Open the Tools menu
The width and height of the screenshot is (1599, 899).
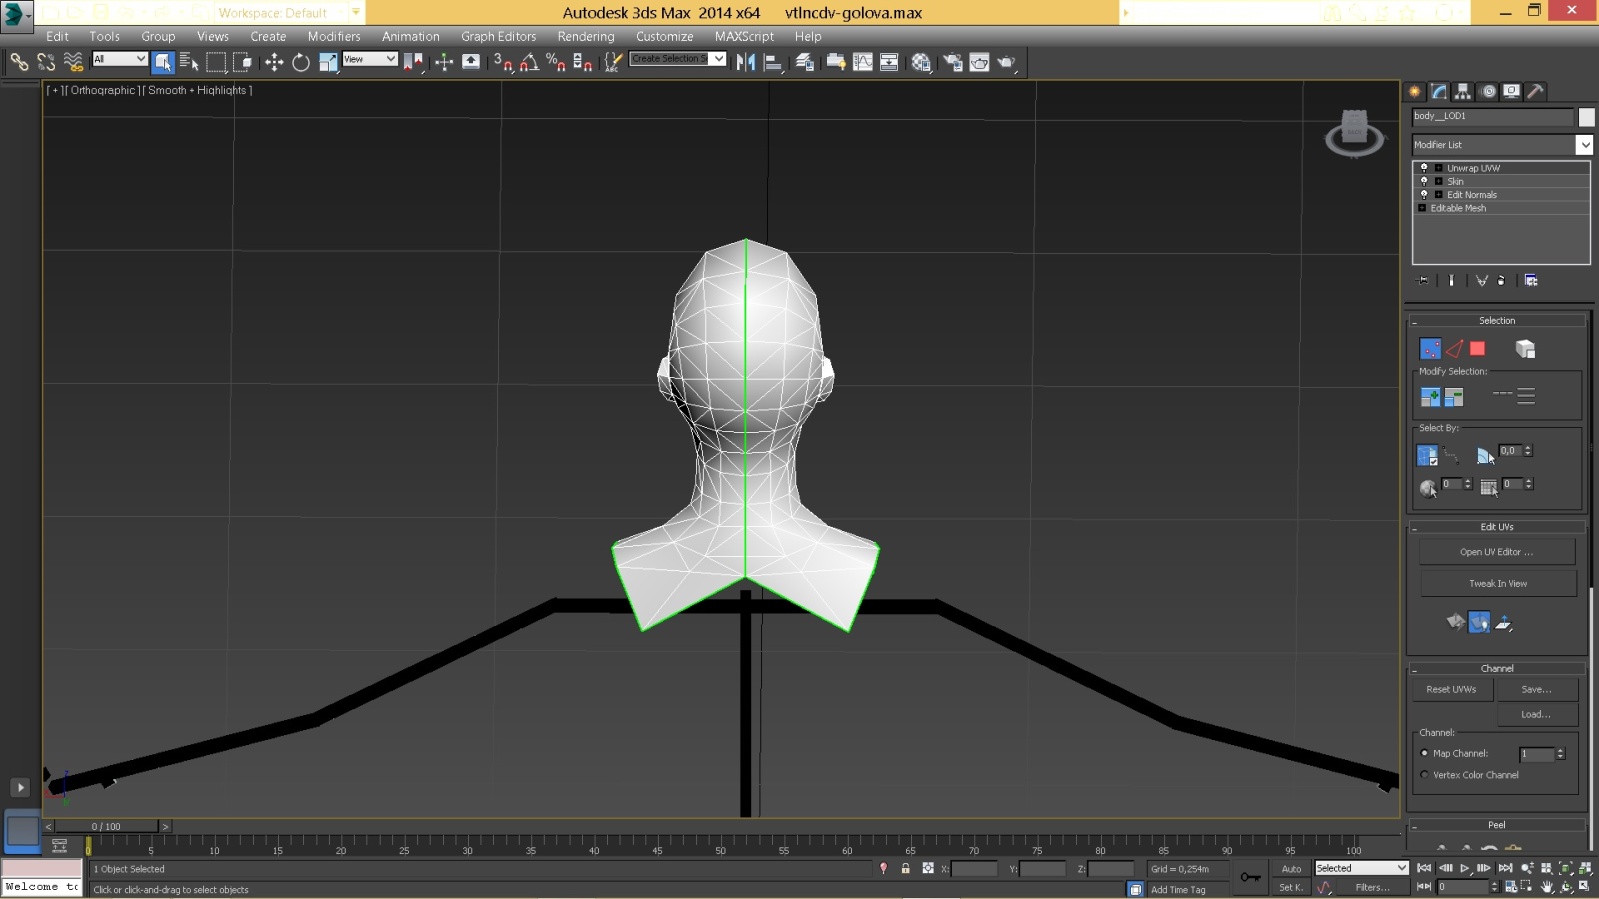[x=105, y=36]
